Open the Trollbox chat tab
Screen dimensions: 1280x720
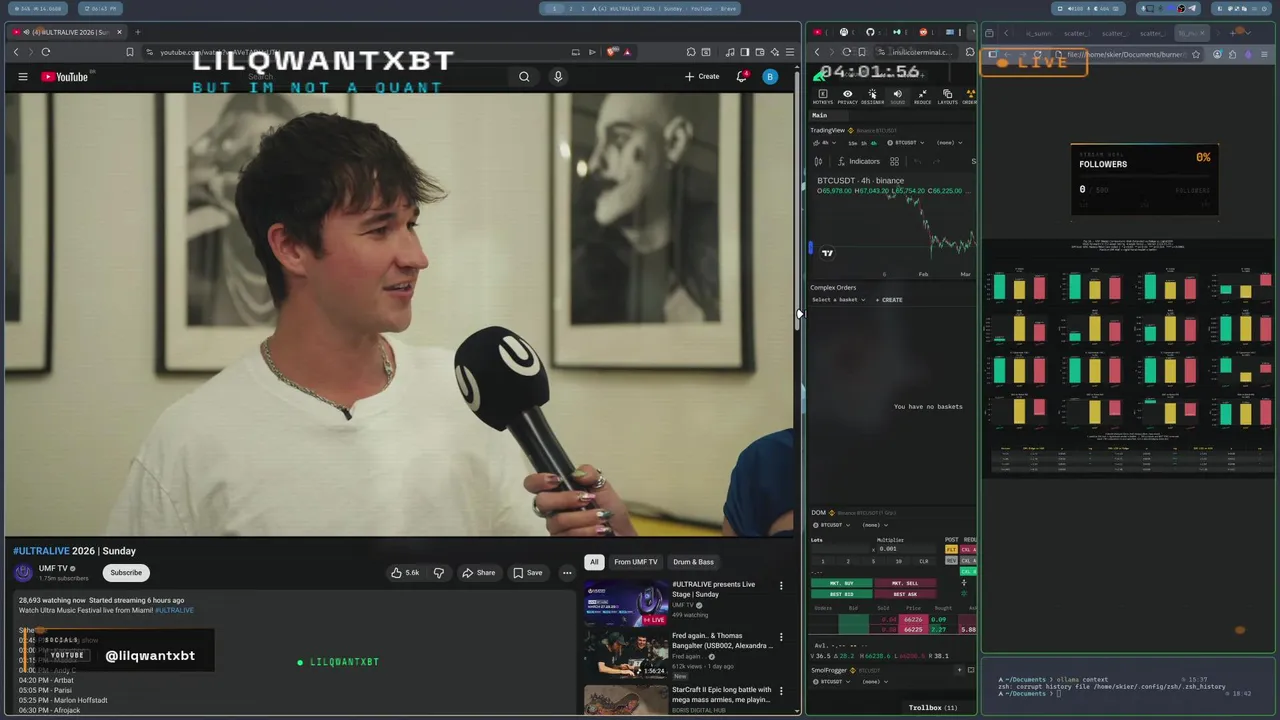[x=933, y=708]
